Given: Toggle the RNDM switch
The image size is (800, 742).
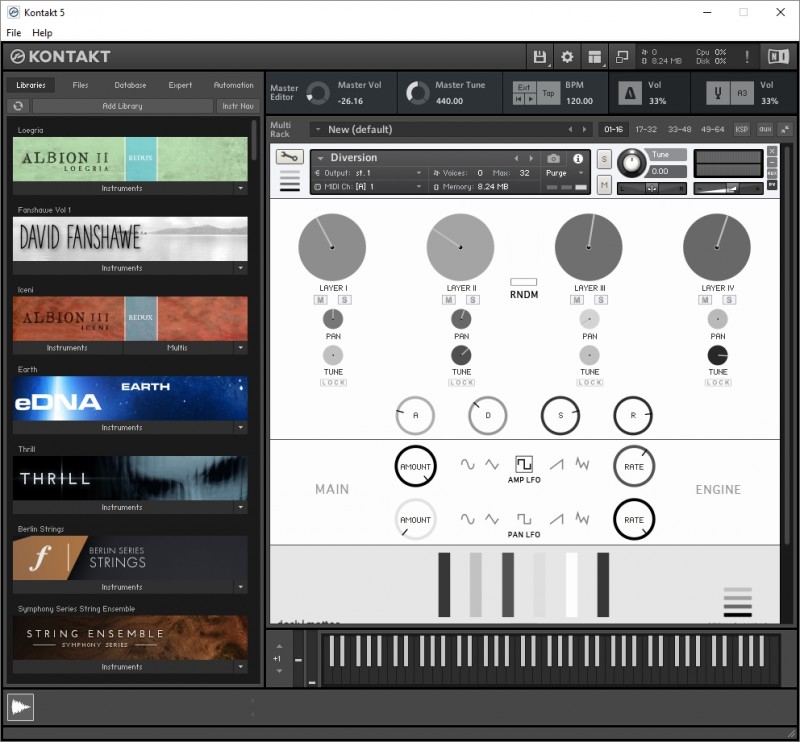Looking at the screenshot, I should (523, 282).
